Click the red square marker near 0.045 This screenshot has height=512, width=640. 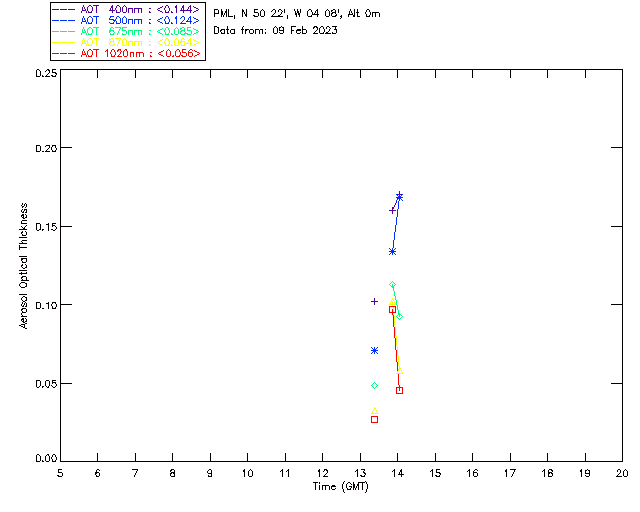(400, 391)
